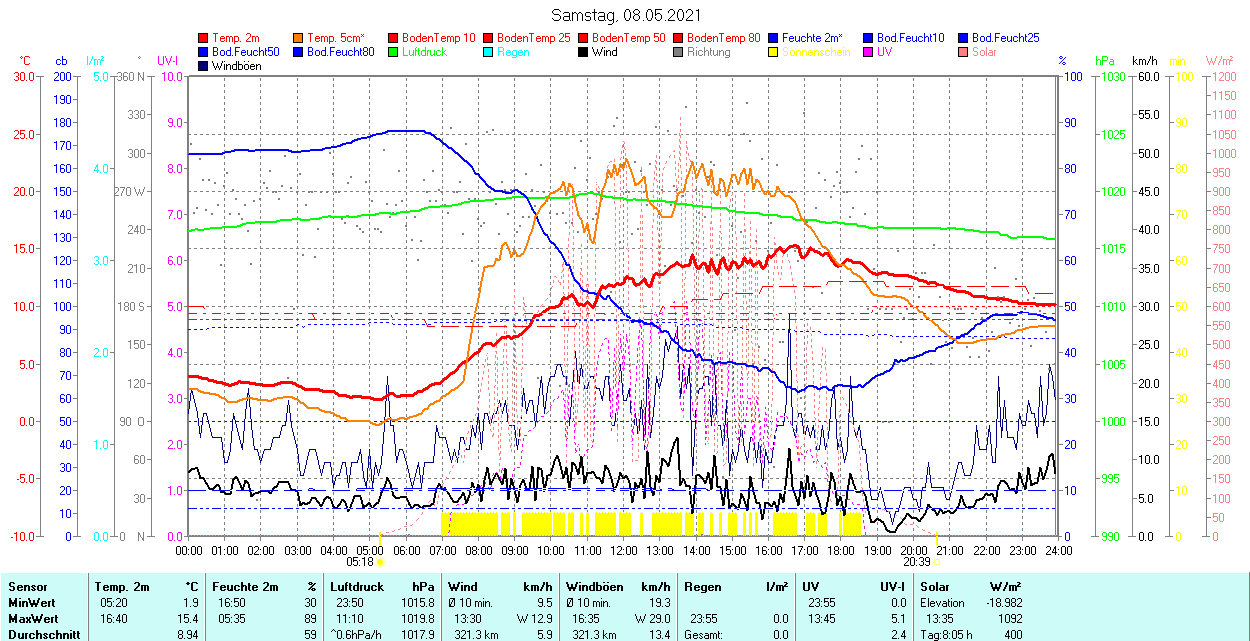The height and width of the screenshot is (641, 1250).
Task: Click the Gesamt: rain total label
Action: (x=704, y=635)
